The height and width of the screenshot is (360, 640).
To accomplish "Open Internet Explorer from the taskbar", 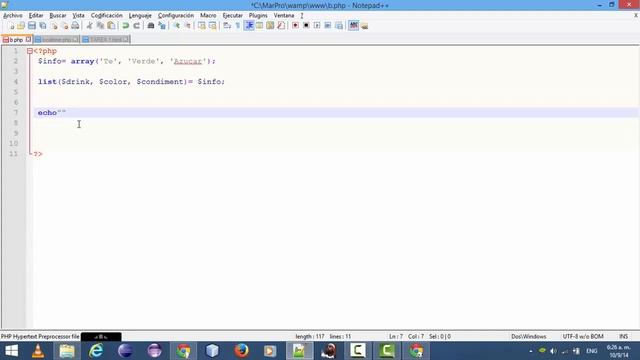I will coord(96,351).
